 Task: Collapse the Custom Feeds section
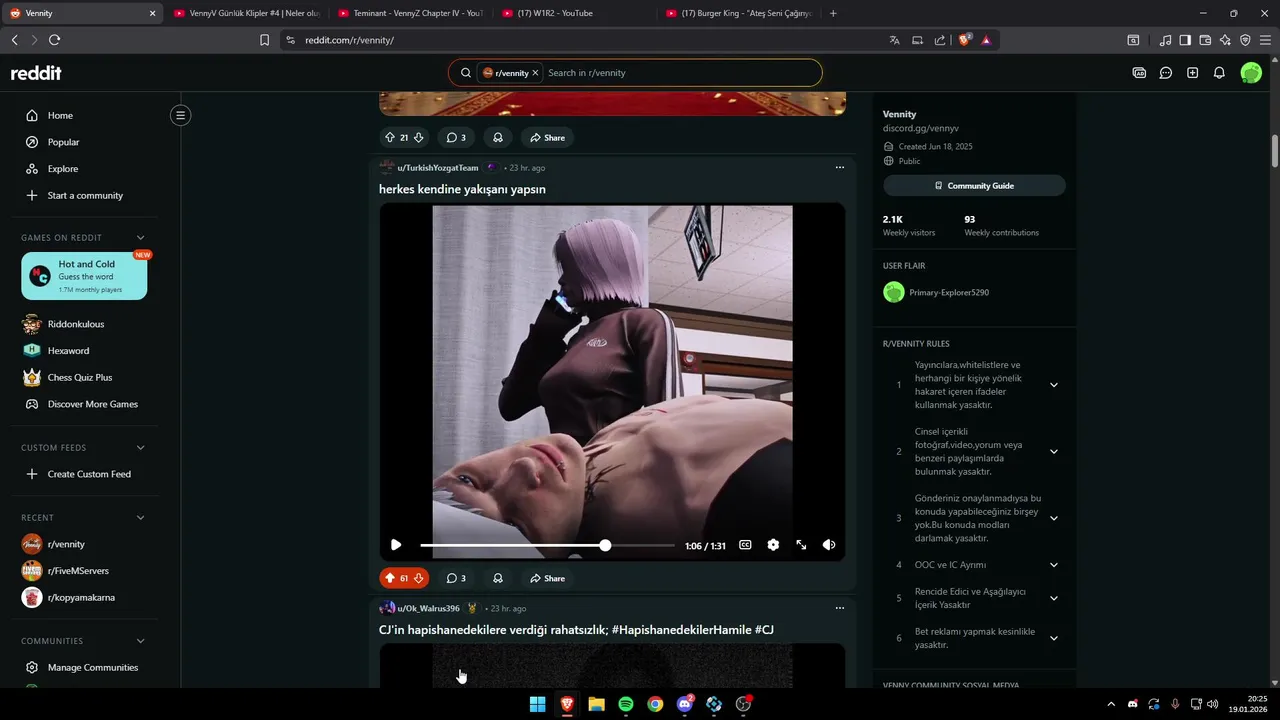click(140, 448)
